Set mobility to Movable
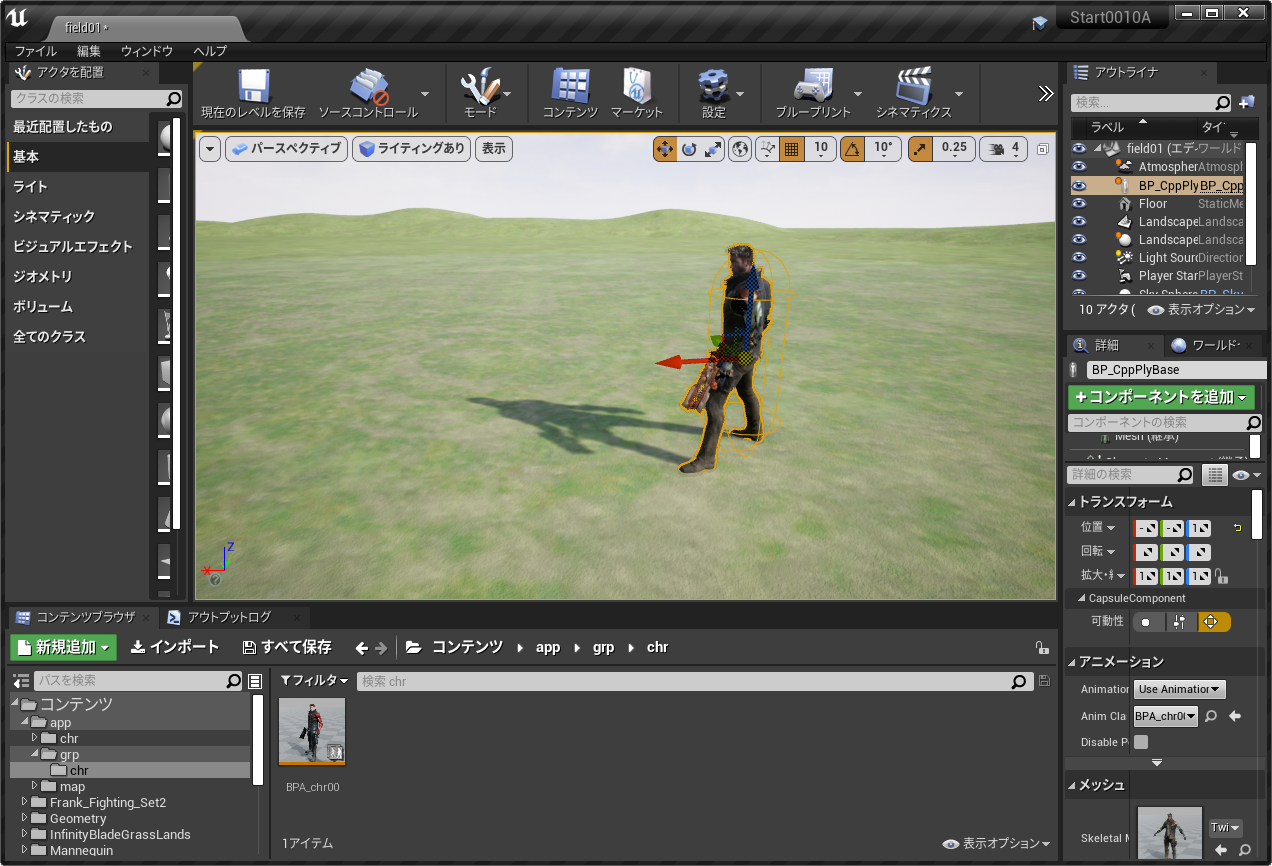Viewport: 1272px width, 866px height. click(1213, 621)
